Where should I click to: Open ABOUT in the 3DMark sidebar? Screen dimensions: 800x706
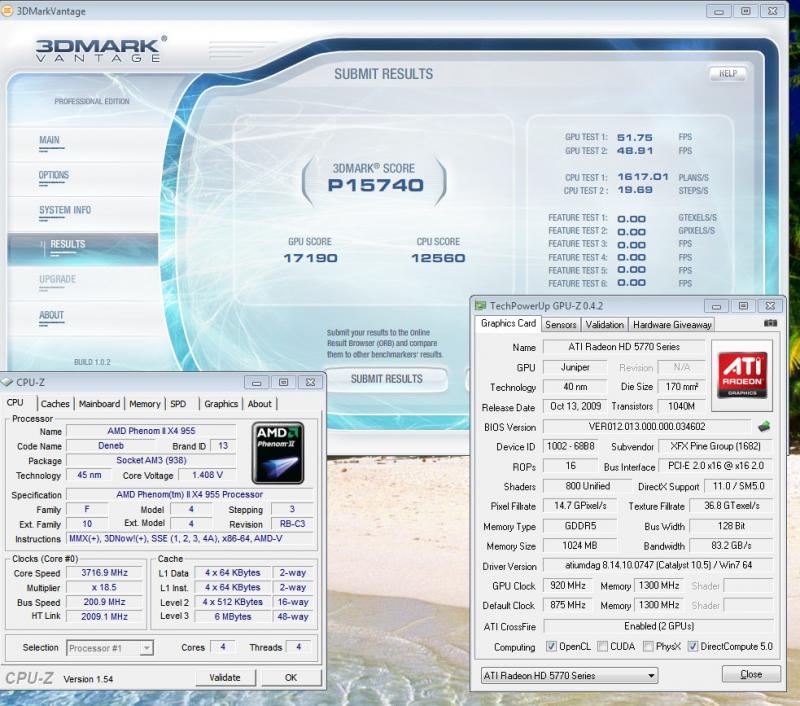coord(52,315)
